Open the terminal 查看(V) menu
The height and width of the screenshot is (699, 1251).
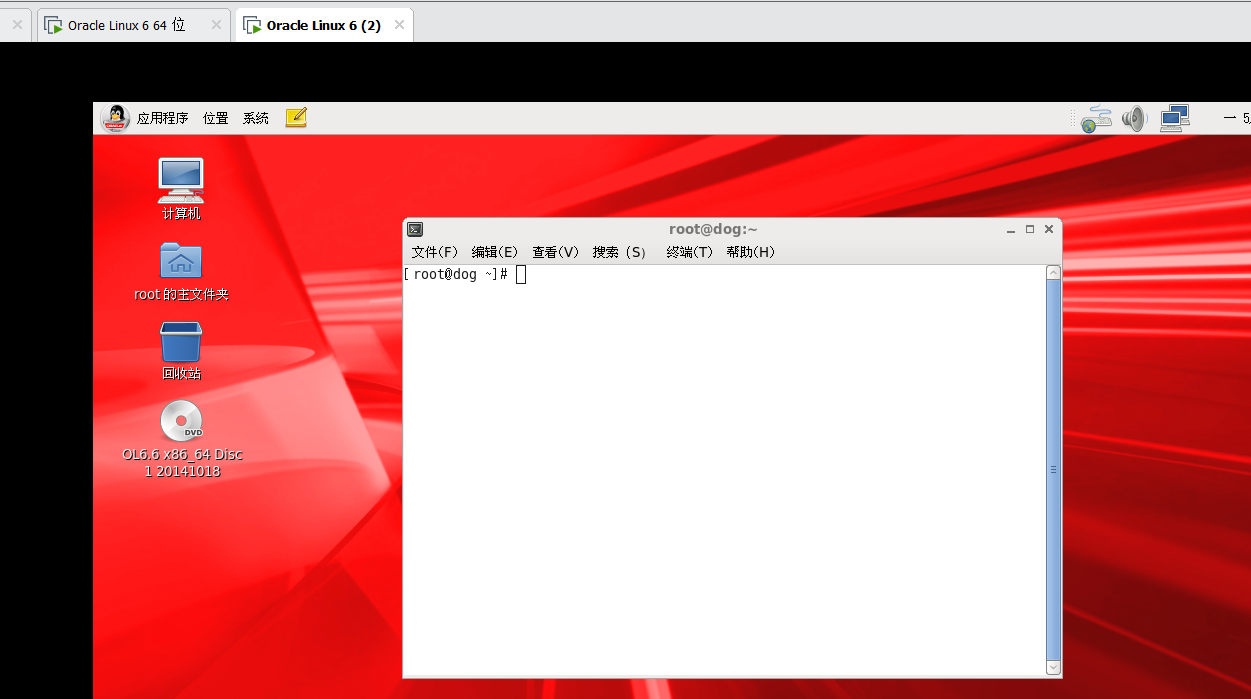click(556, 252)
